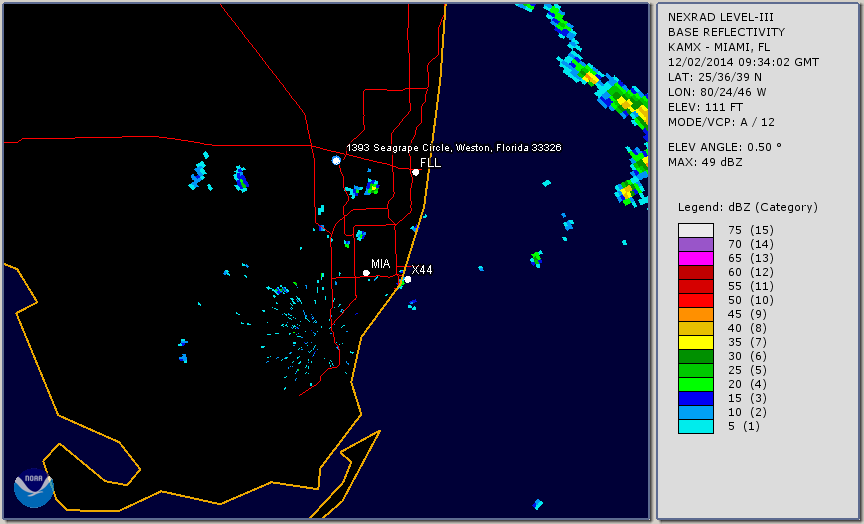Click the '12/02/2014 09:34:02 GMT' timestamp
864x524 pixels.
coord(743,62)
